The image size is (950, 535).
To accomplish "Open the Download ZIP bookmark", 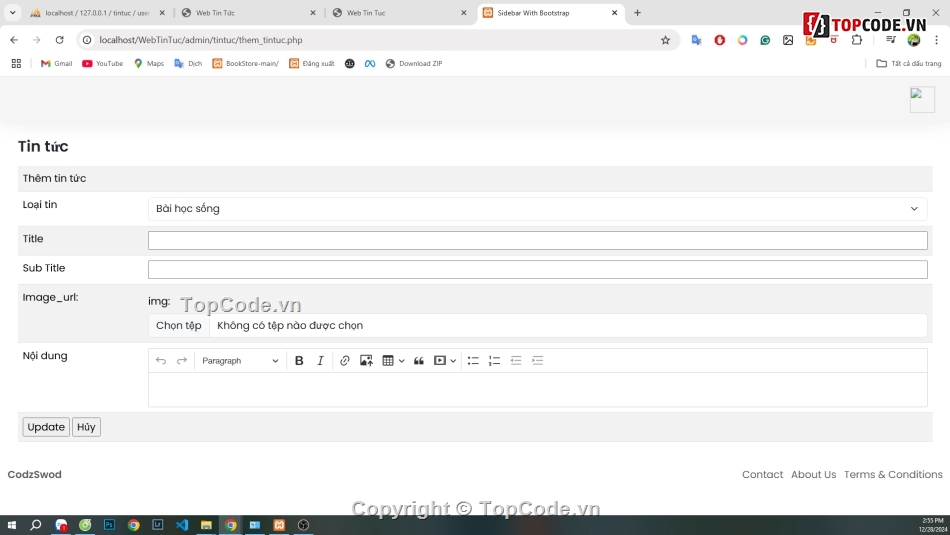I will coord(414,64).
